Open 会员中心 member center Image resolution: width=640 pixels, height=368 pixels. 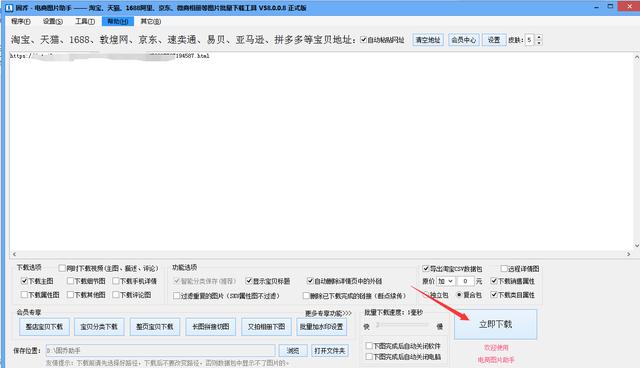coord(463,40)
